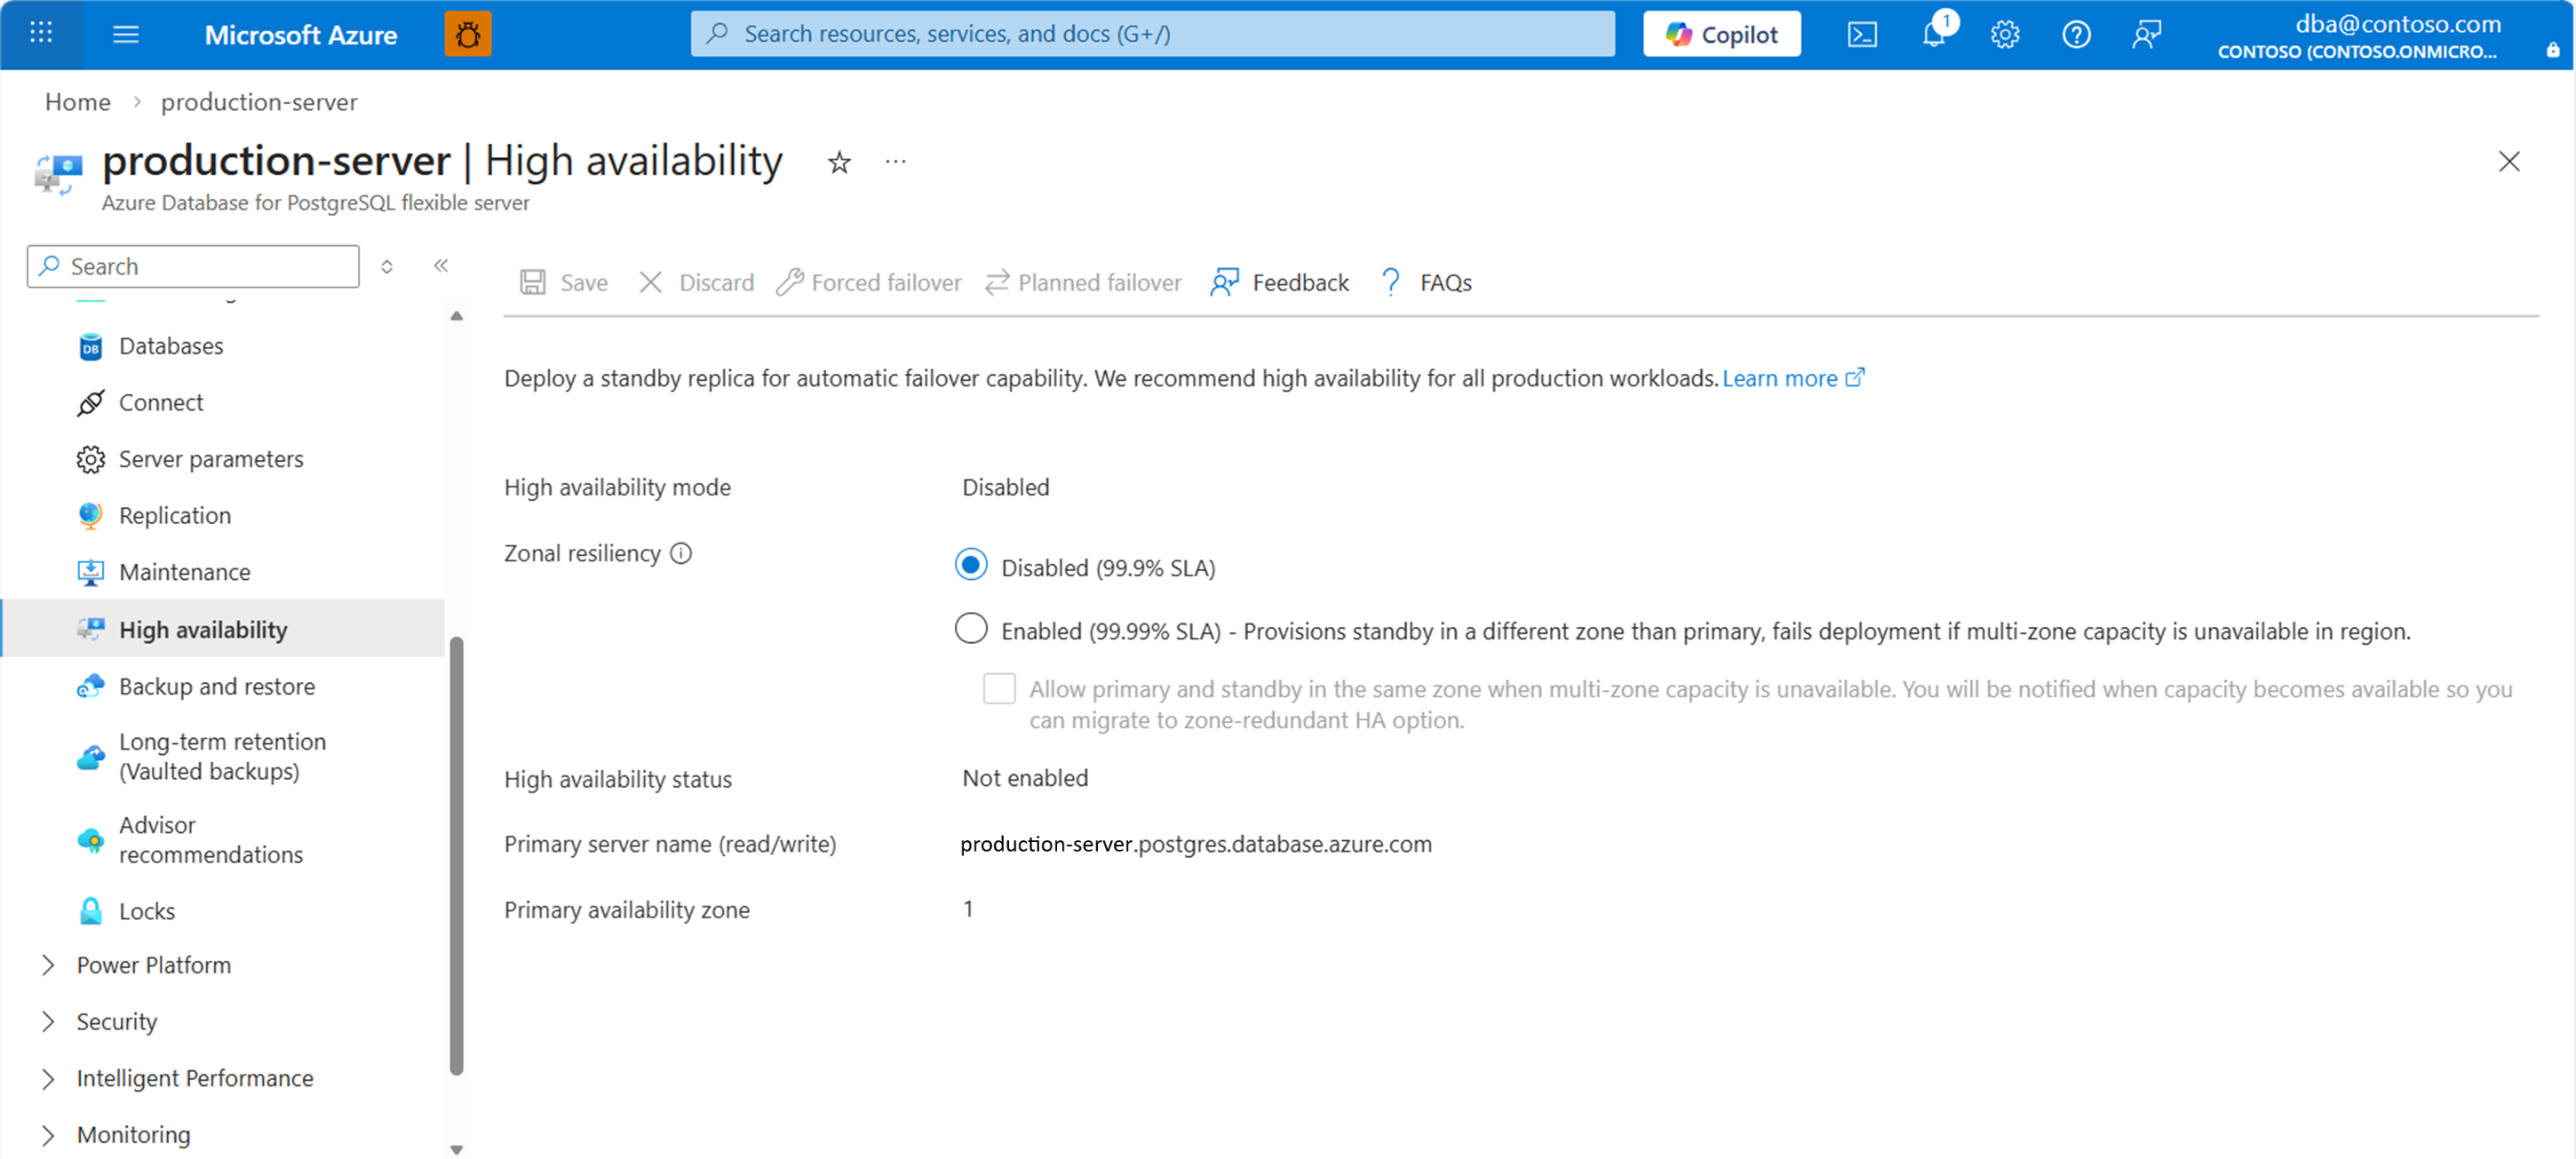Click the sidebar vertical scrollbar thumb

point(457,855)
